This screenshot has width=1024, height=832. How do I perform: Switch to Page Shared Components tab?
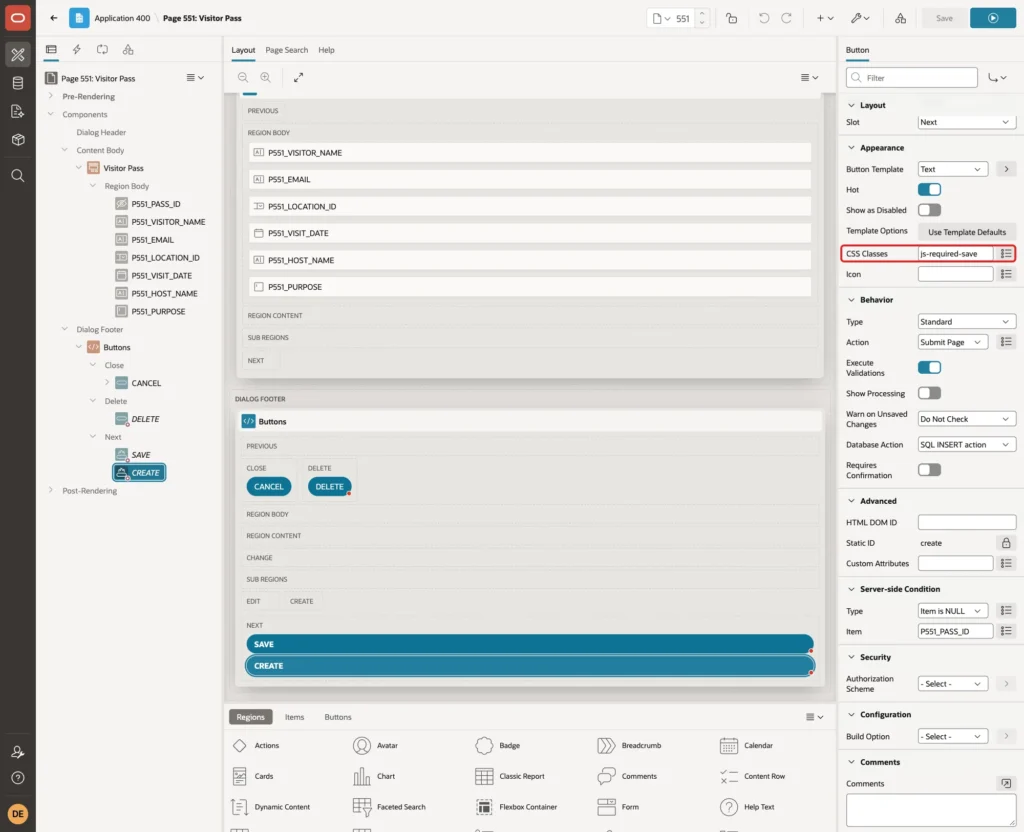point(128,50)
